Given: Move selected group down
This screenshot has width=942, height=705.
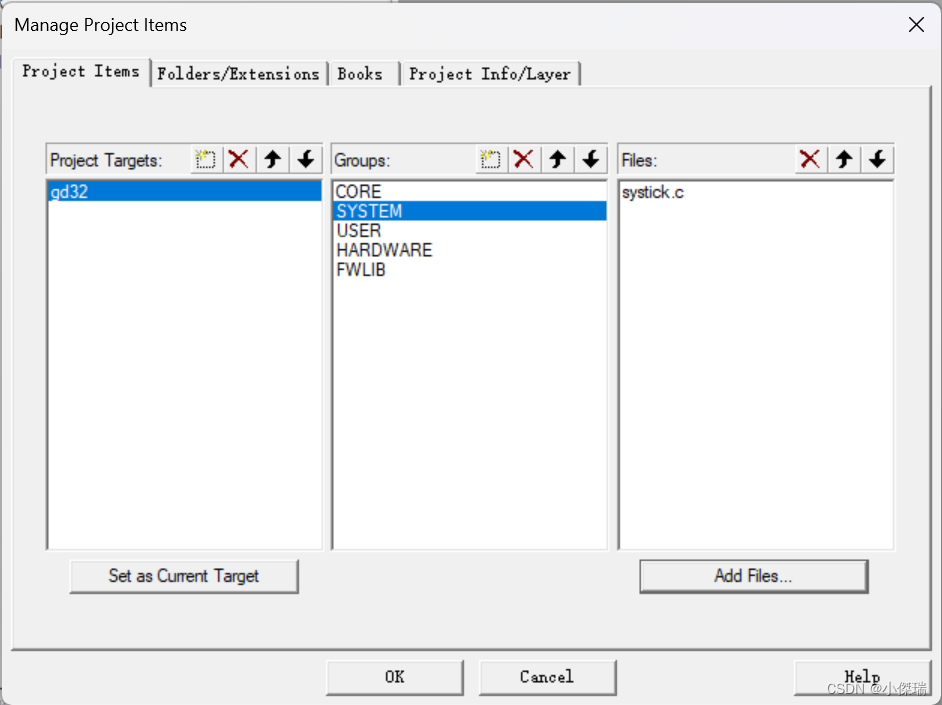Looking at the screenshot, I should point(591,159).
